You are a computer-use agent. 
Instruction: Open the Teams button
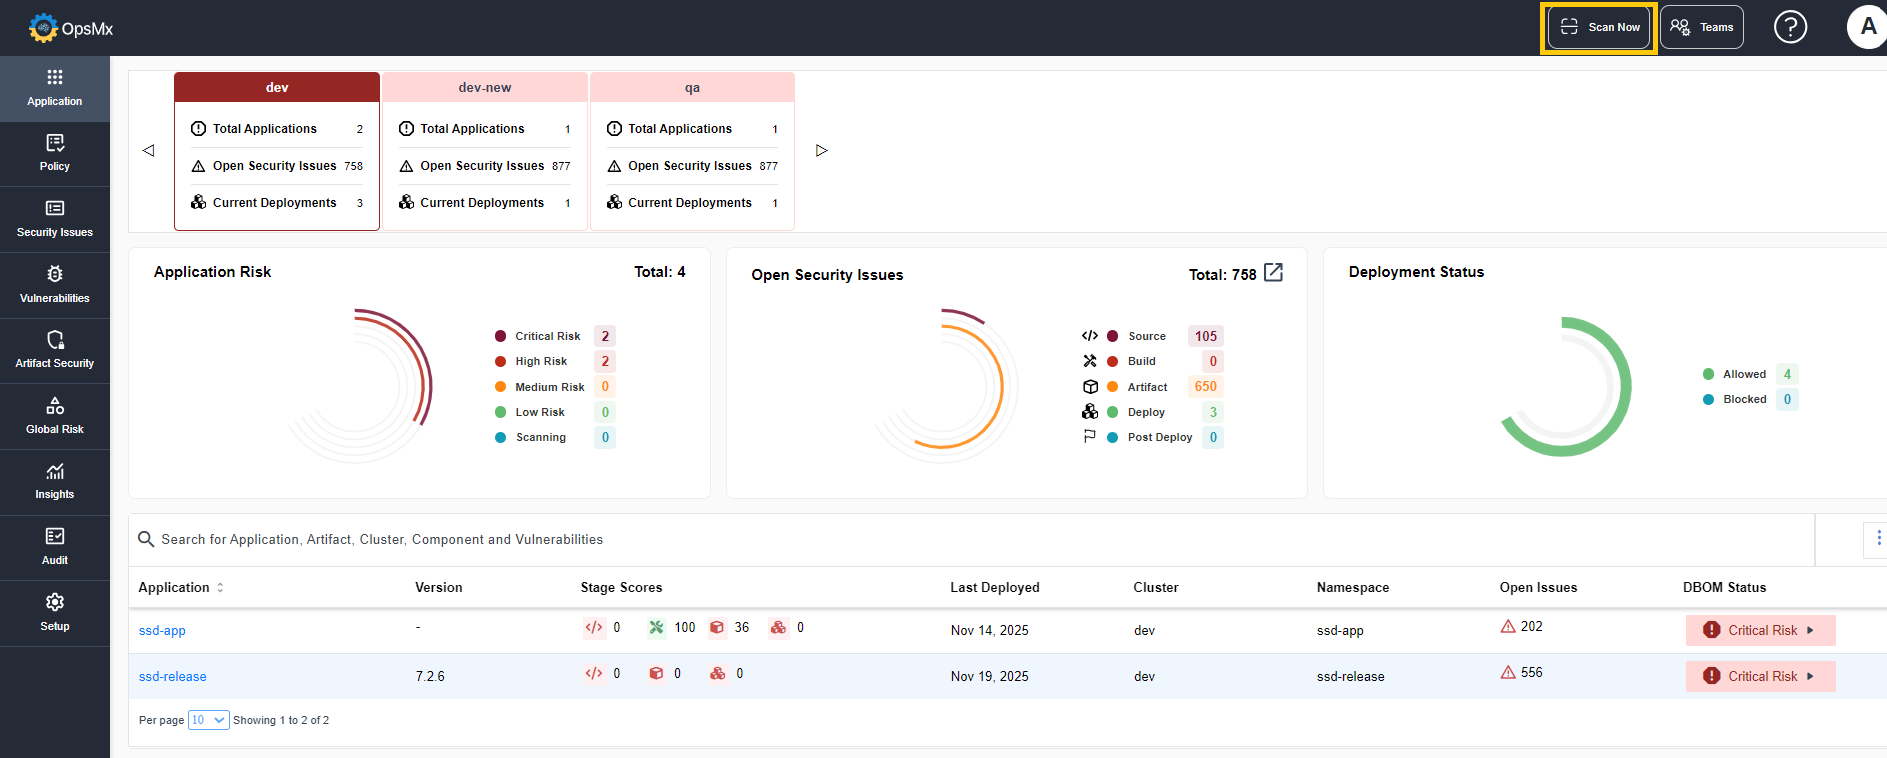point(1702,27)
